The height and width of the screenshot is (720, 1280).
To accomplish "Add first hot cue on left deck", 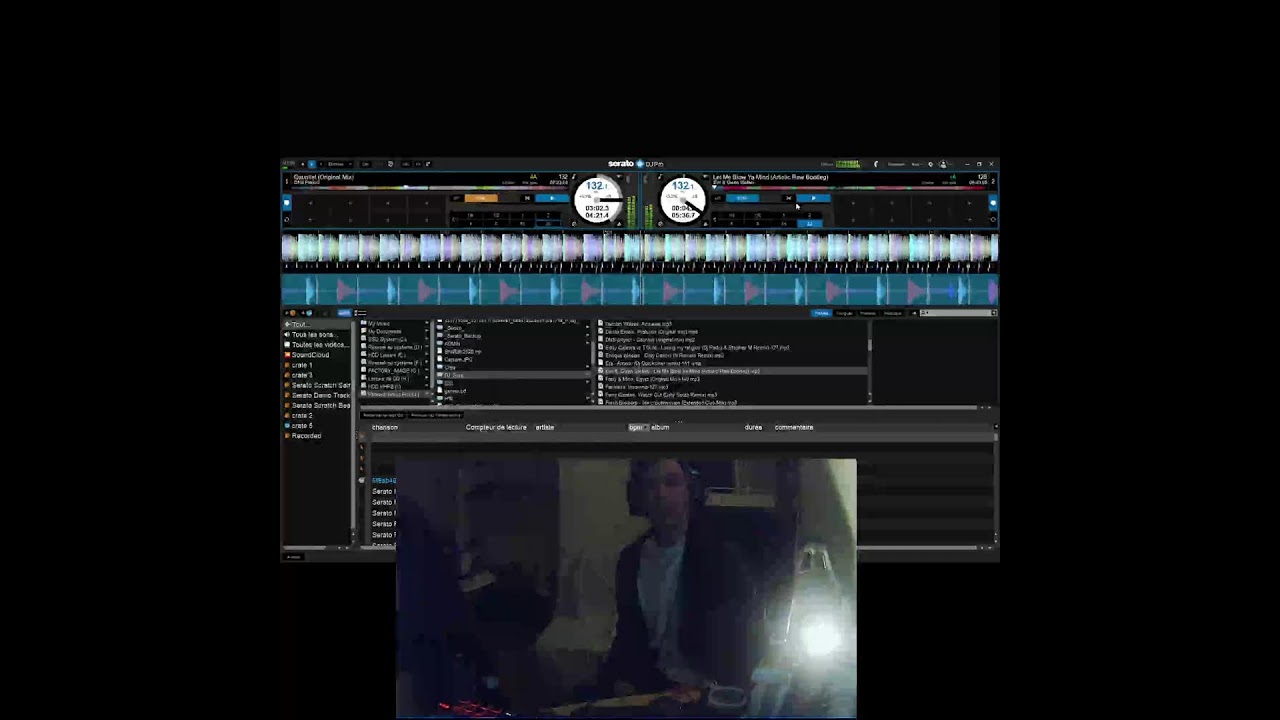I will pyautogui.click(x=310, y=203).
